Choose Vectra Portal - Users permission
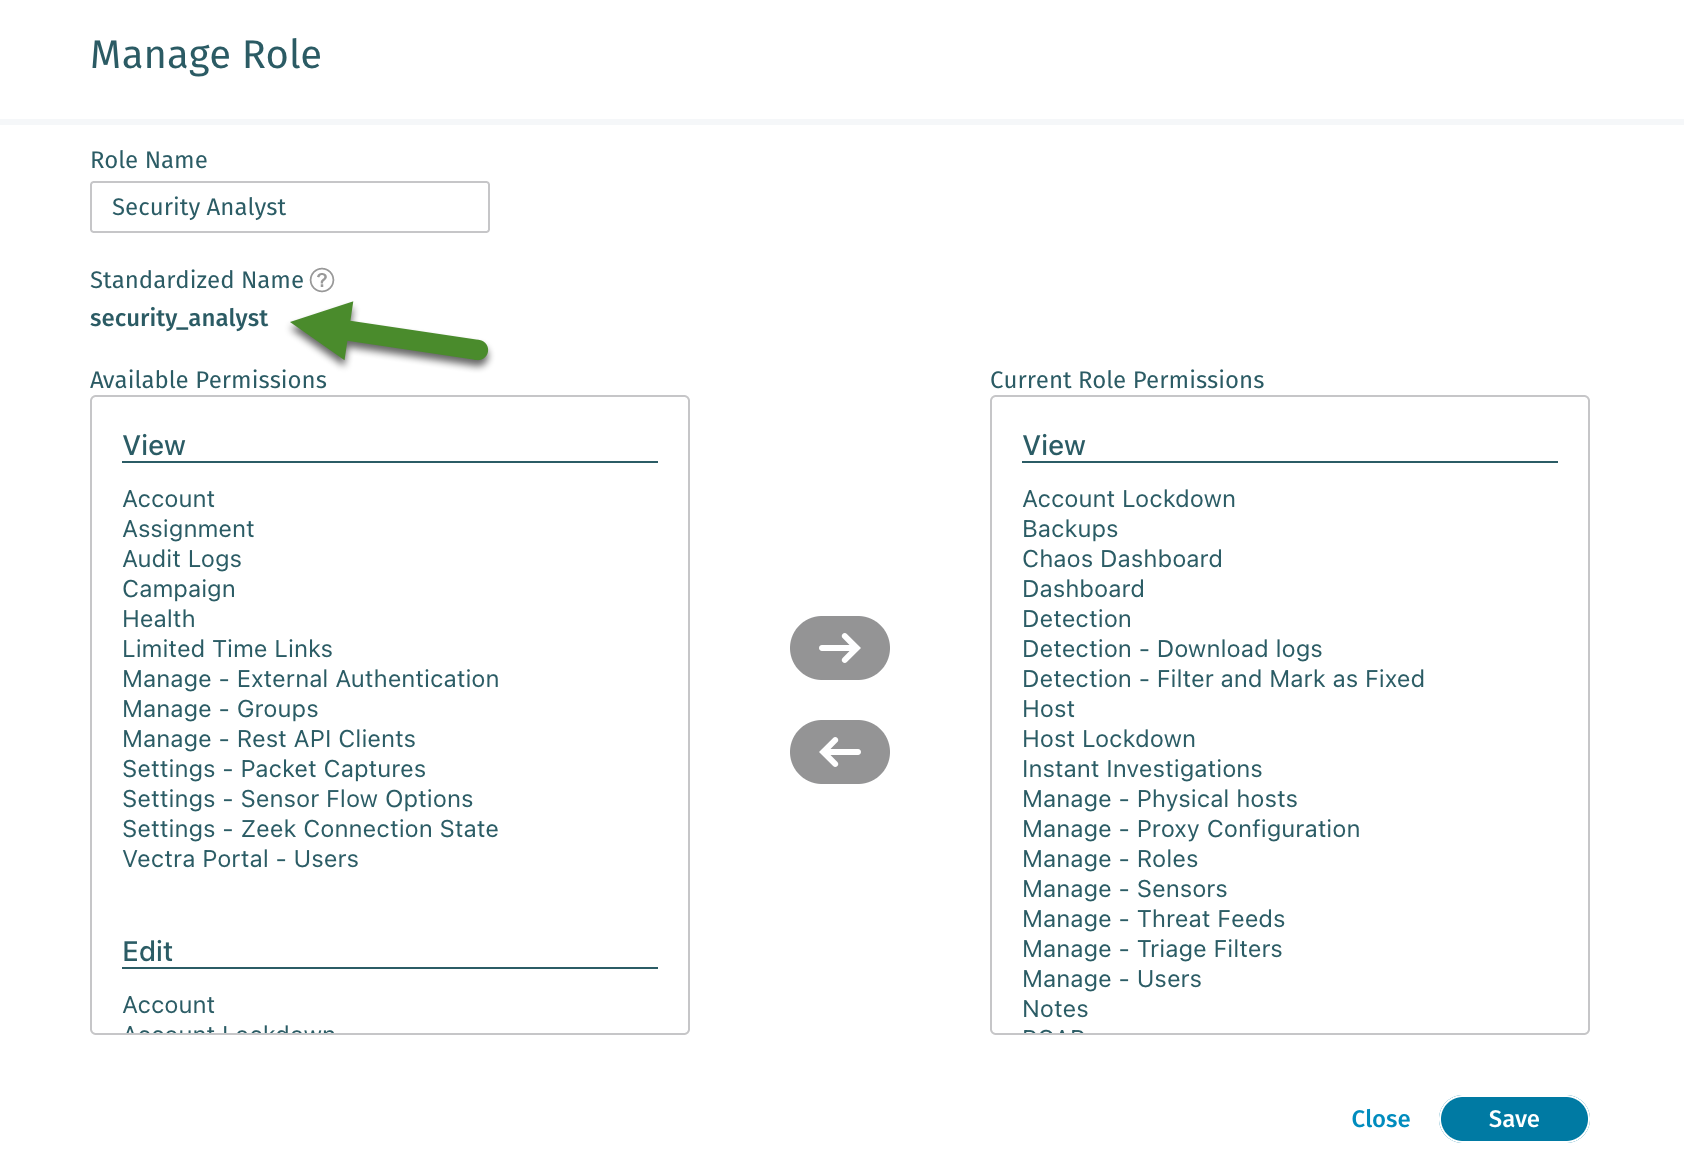 tap(240, 859)
